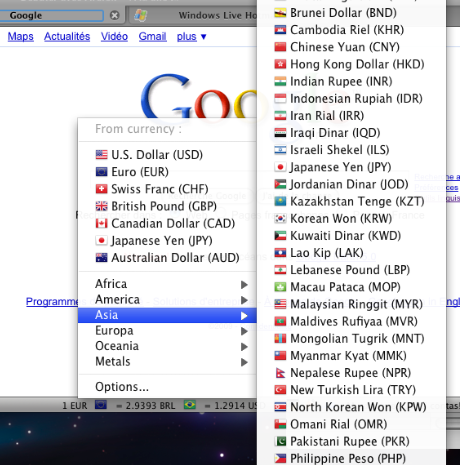The image size is (460, 465).
Task: Select Mongolian Tugrik (MNT)
Action: (x=352, y=339)
